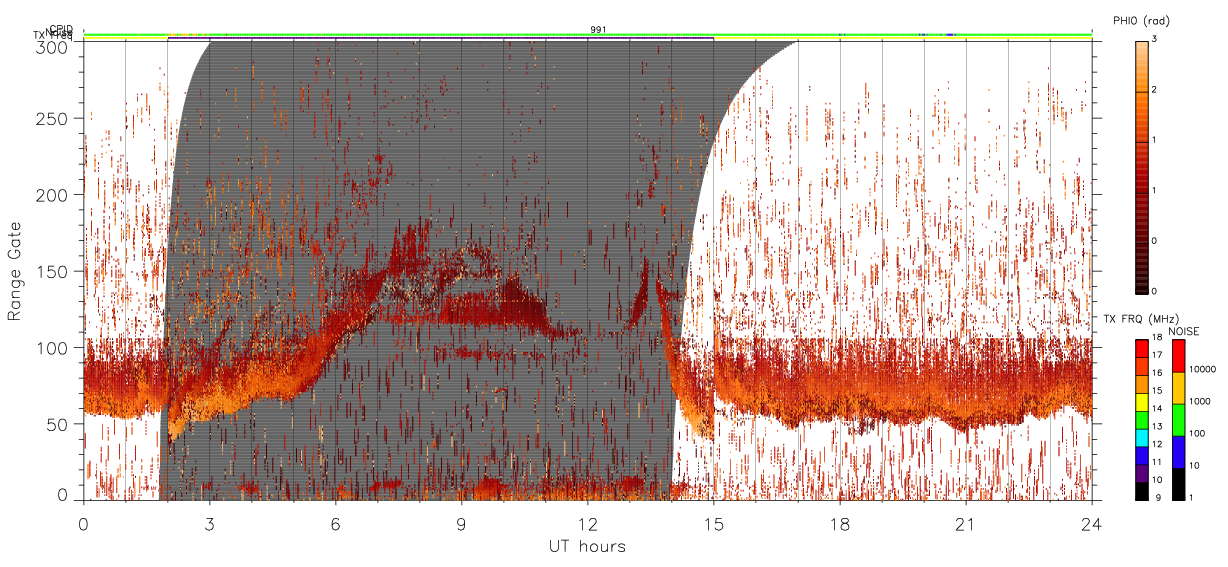This screenshot has width=1228, height=567.
Task: Click TX FRQ legend label 14
Action: 1158,408
